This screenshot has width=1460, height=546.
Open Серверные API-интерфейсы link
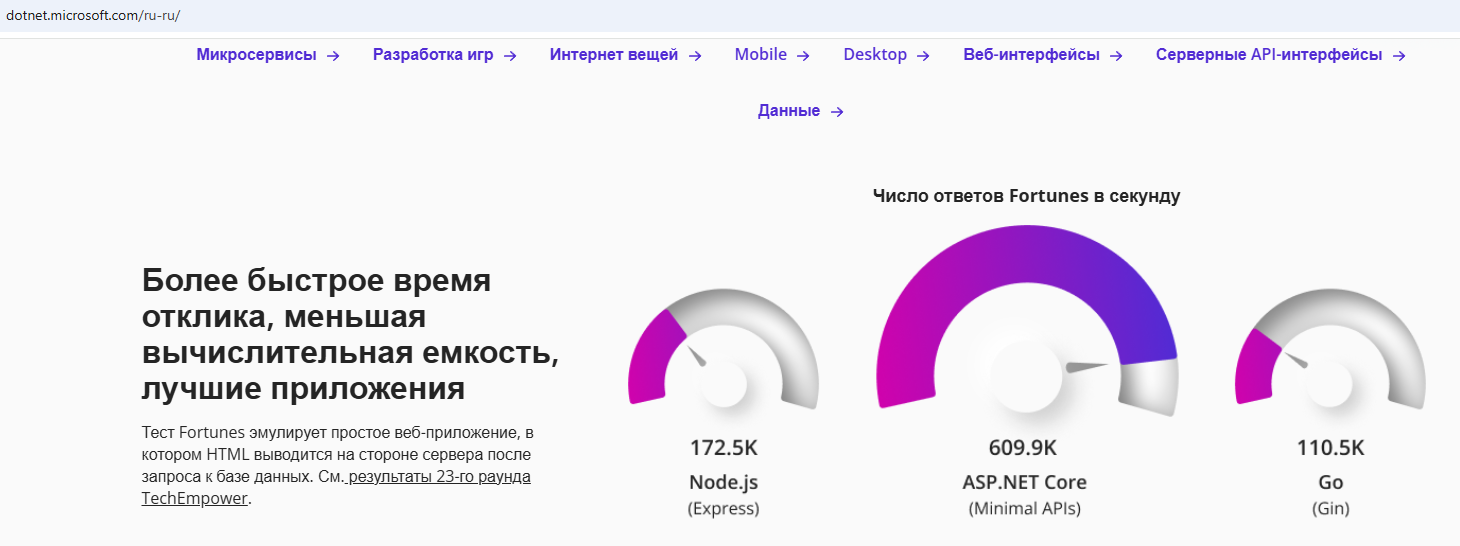(x=1269, y=55)
